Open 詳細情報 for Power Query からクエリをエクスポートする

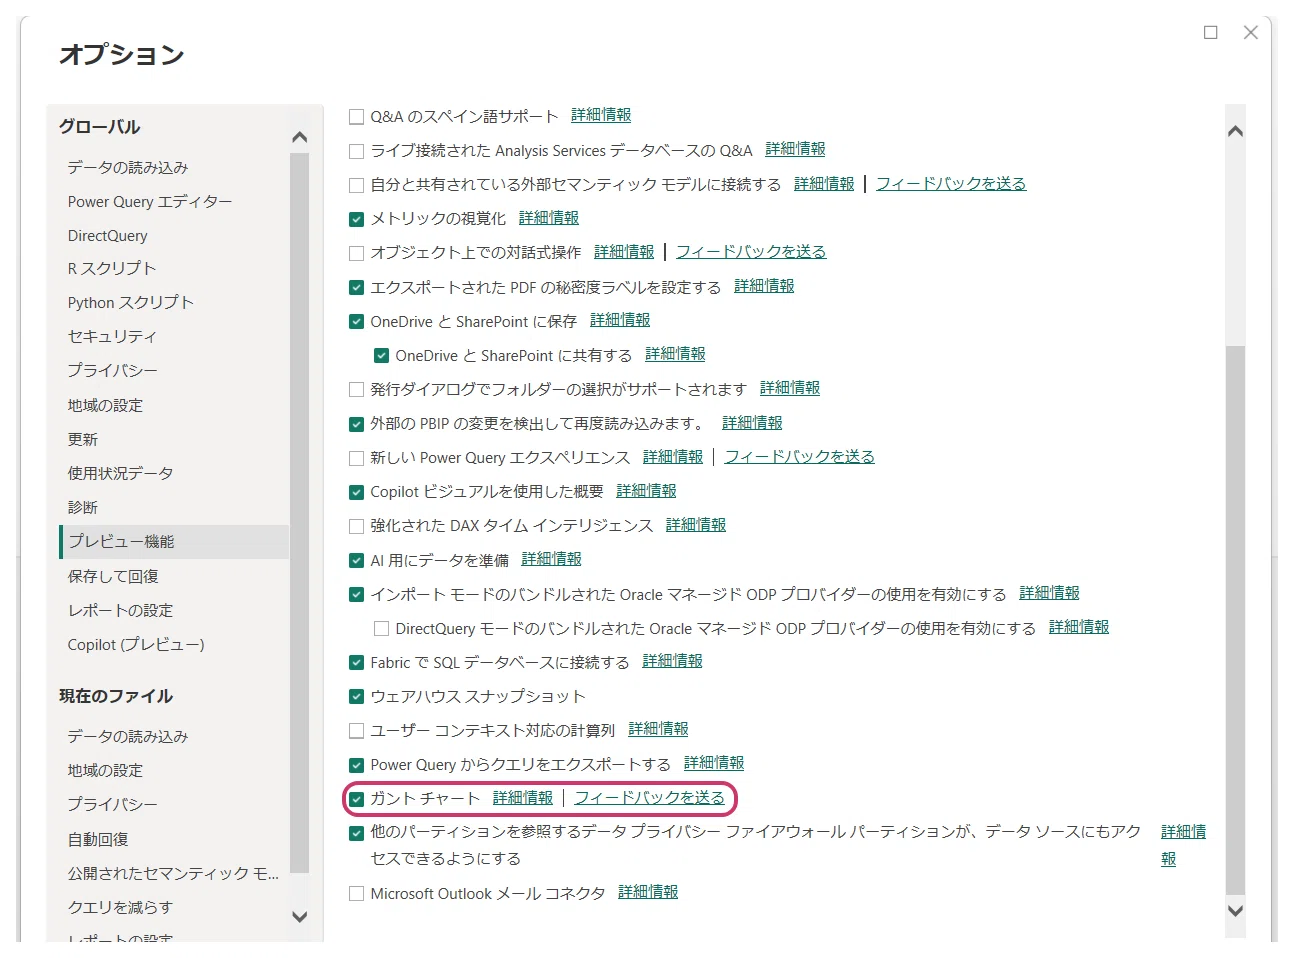pos(714,764)
